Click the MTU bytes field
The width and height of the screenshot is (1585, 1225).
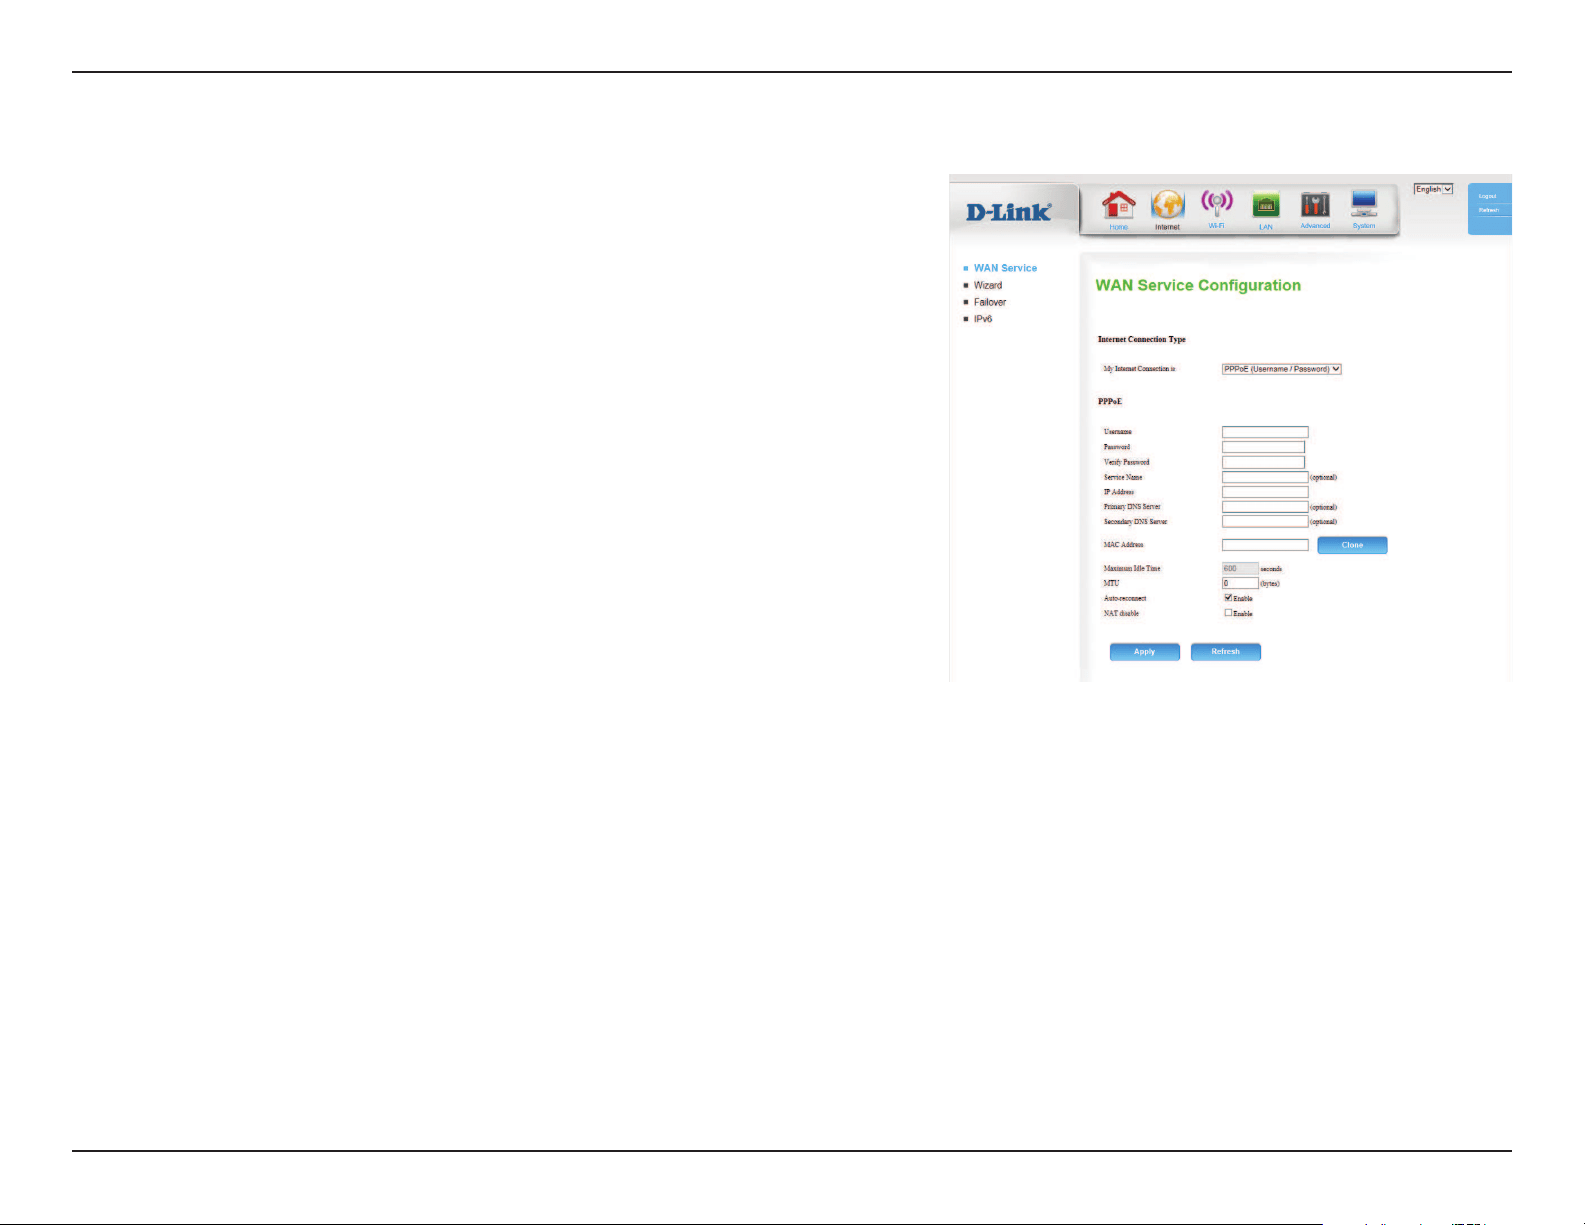point(1240,583)
